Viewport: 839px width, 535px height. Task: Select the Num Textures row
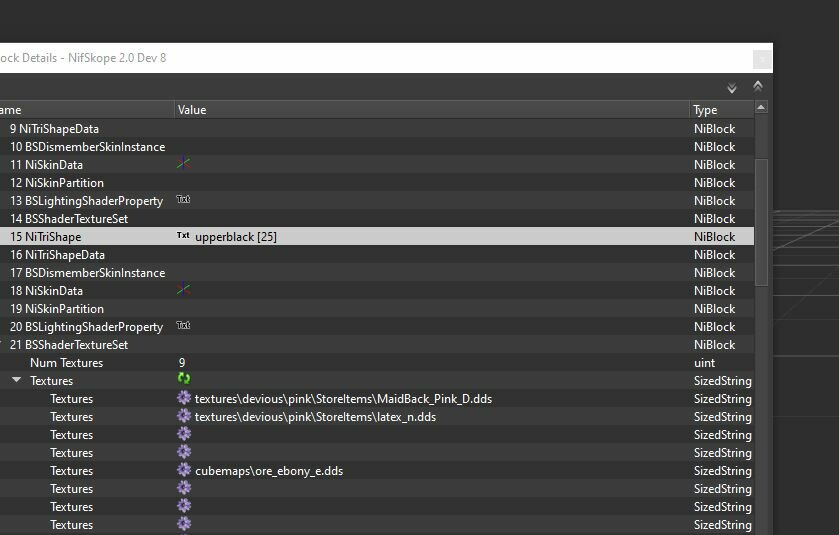coord(377,363)
